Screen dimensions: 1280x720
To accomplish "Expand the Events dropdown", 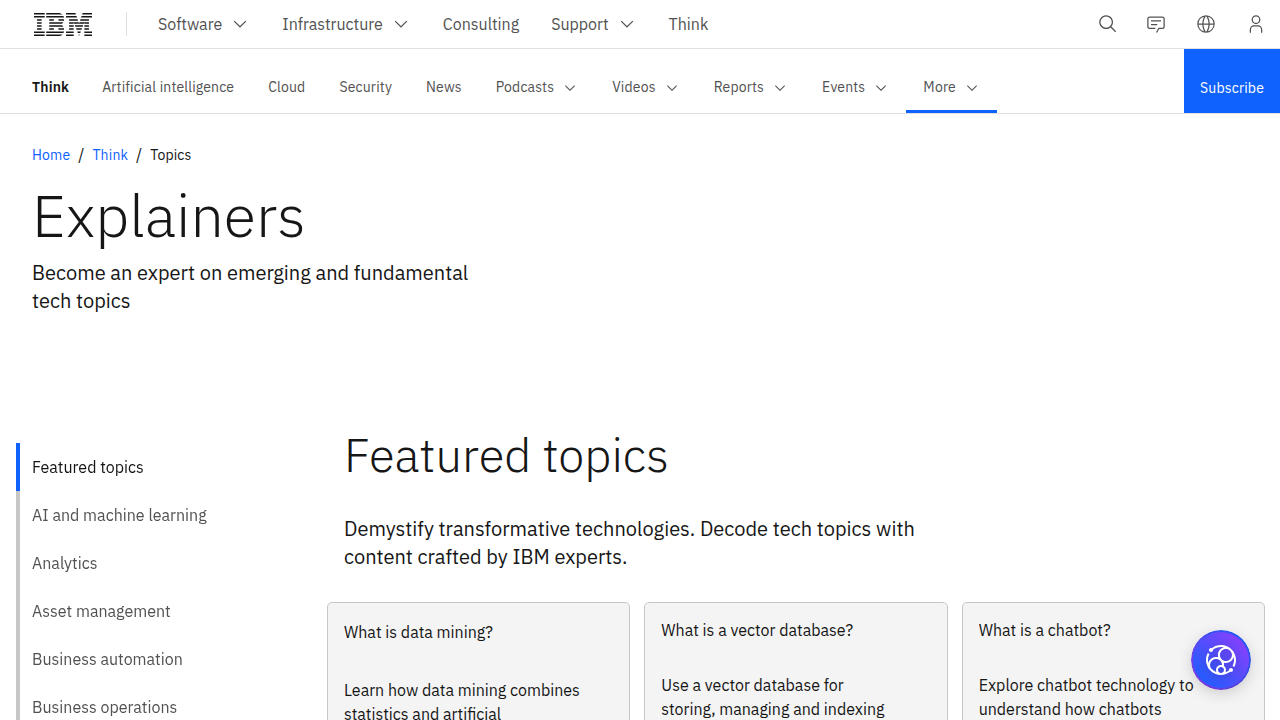I will coord(854,87).
